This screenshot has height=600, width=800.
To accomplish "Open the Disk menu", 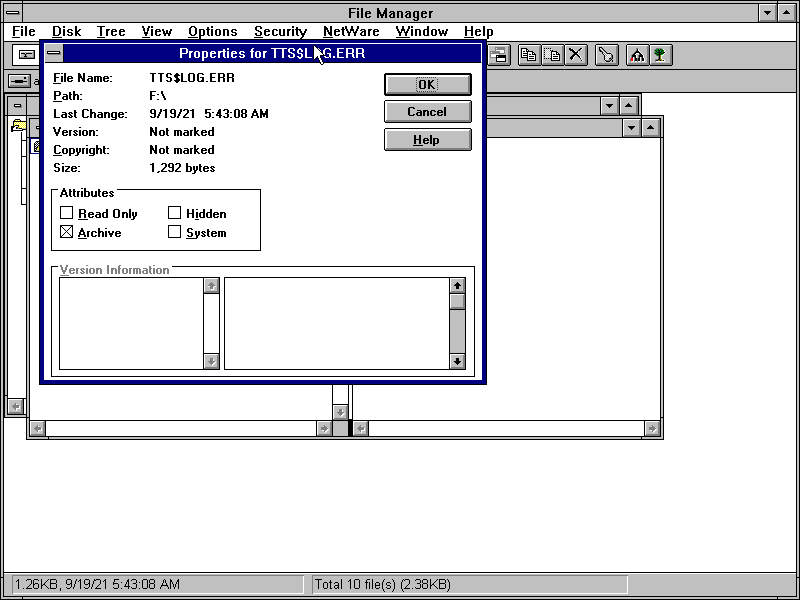I will click(66, 31).
